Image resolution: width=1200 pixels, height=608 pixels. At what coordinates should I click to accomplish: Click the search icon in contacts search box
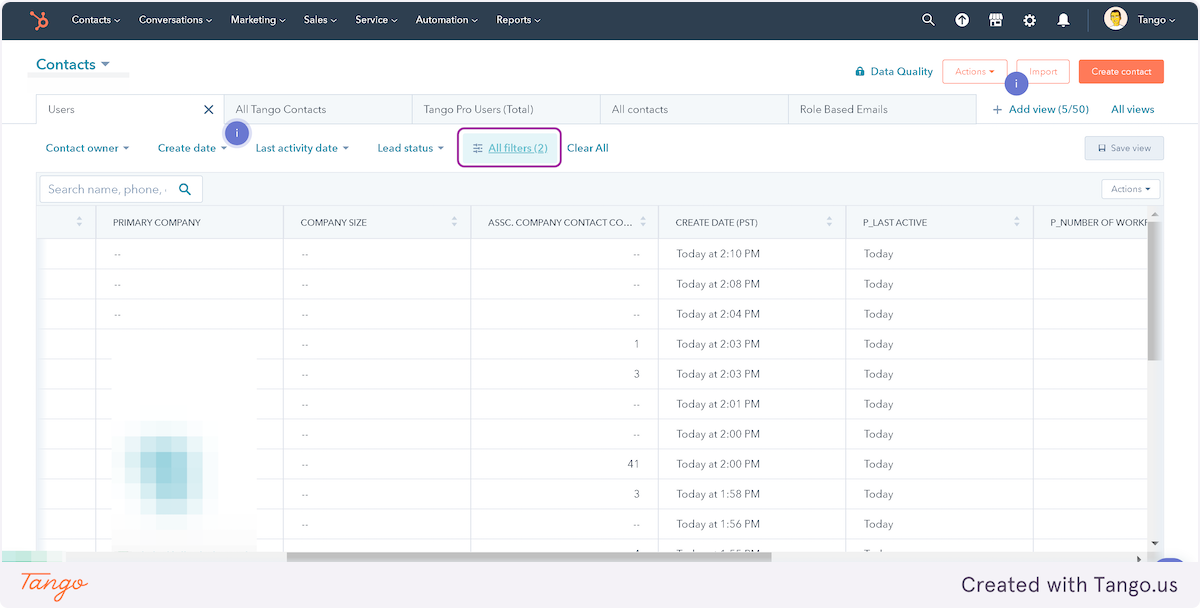tap(185, 189)
